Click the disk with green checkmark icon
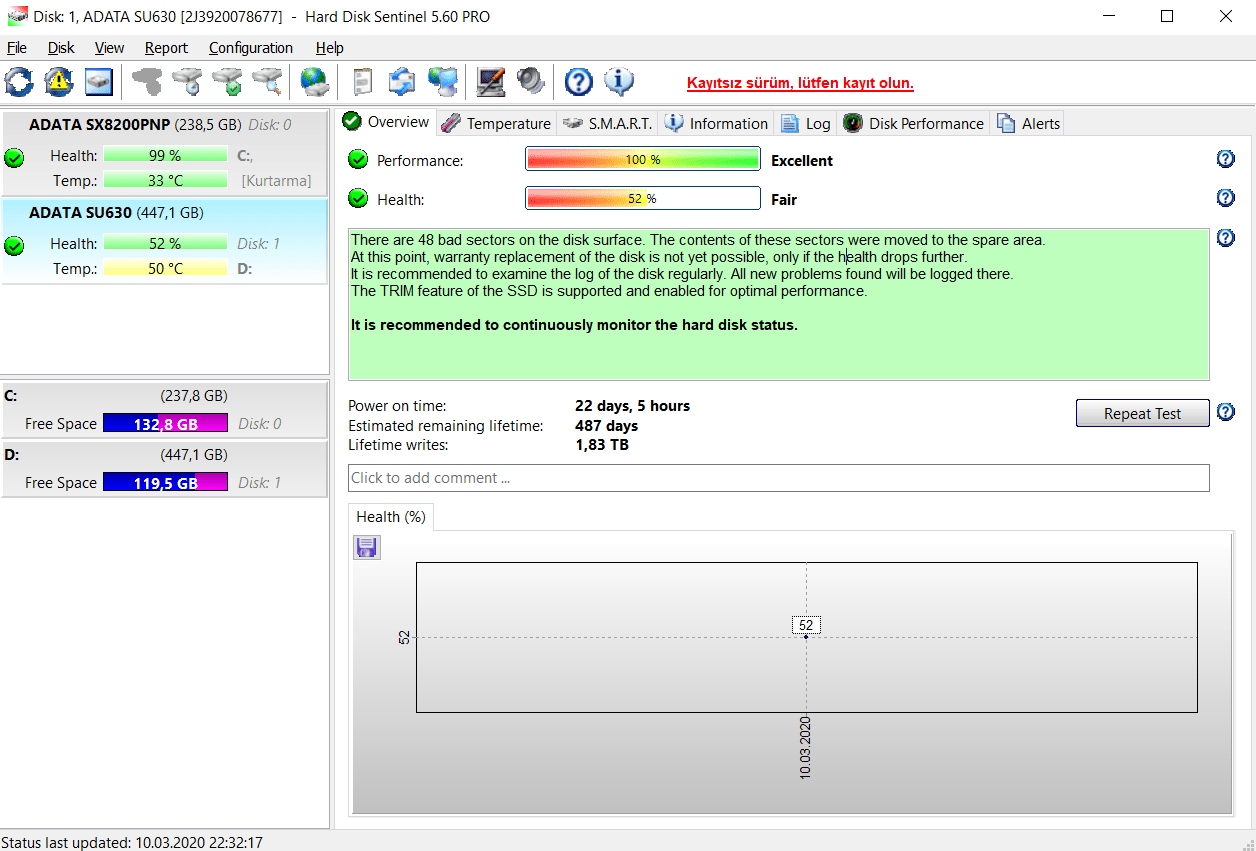 click(227, 82)
